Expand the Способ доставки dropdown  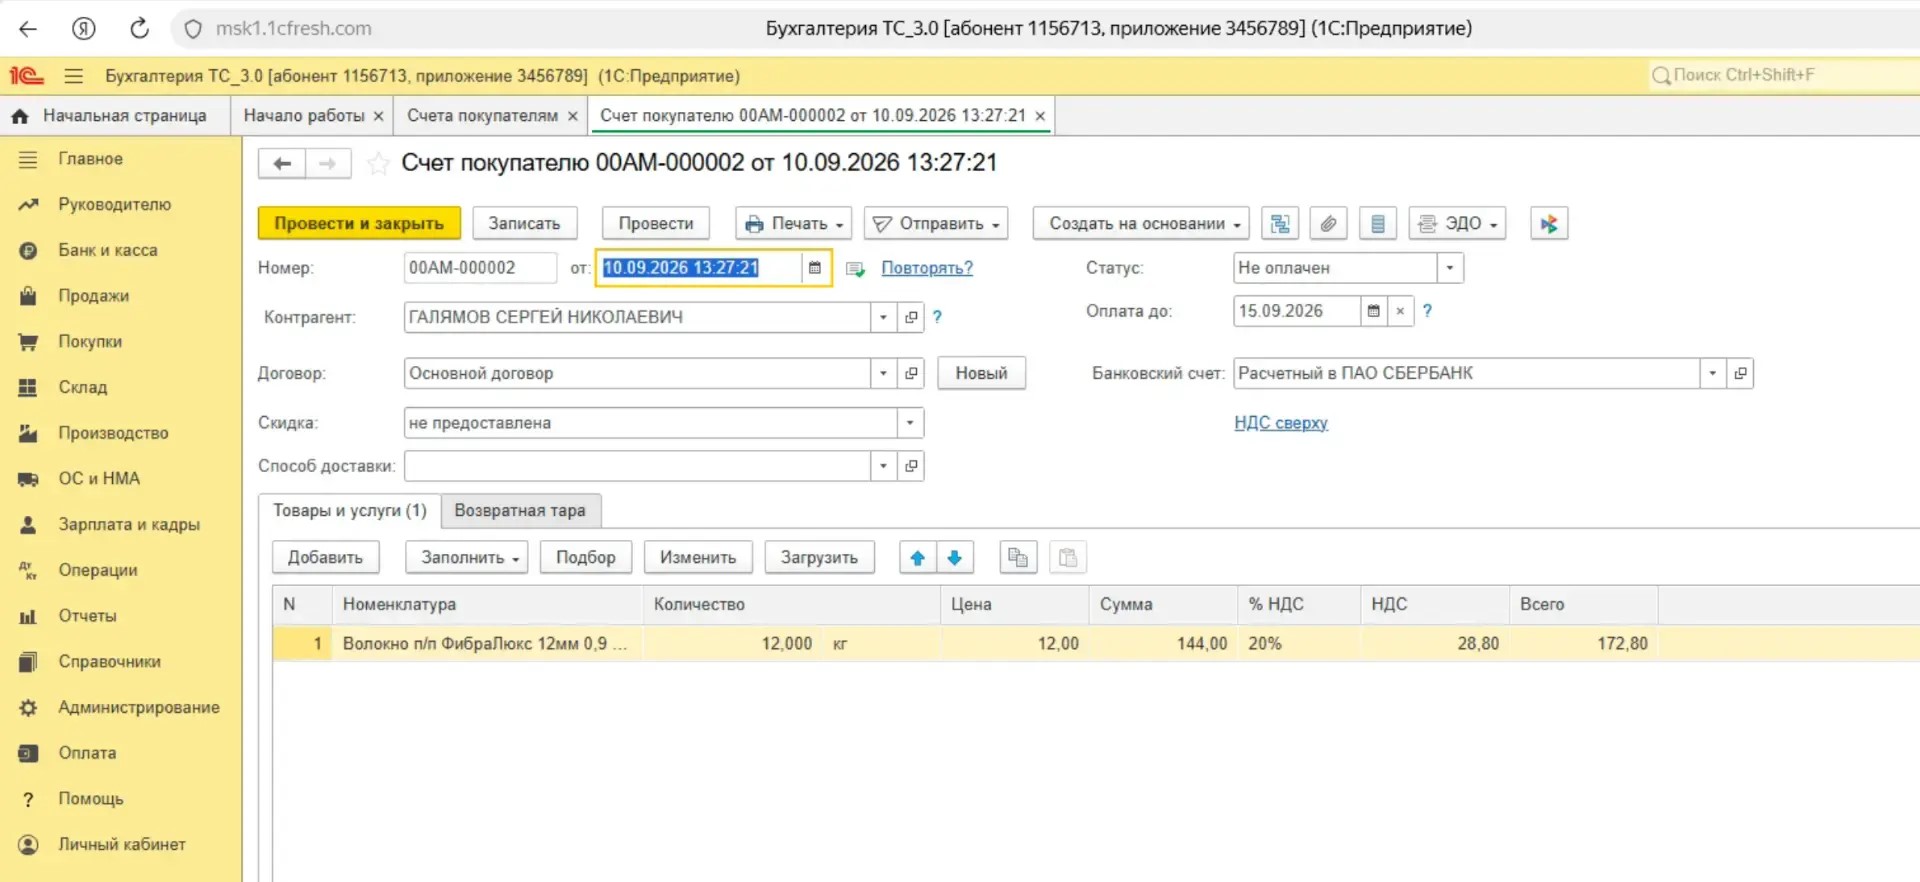click(883, 466)
